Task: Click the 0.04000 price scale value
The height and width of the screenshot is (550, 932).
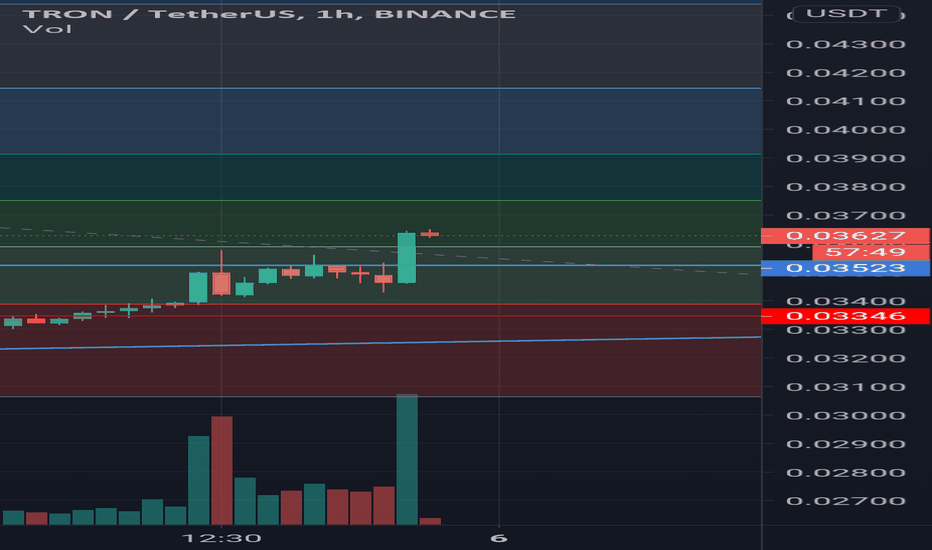Action: pos(846,130)
